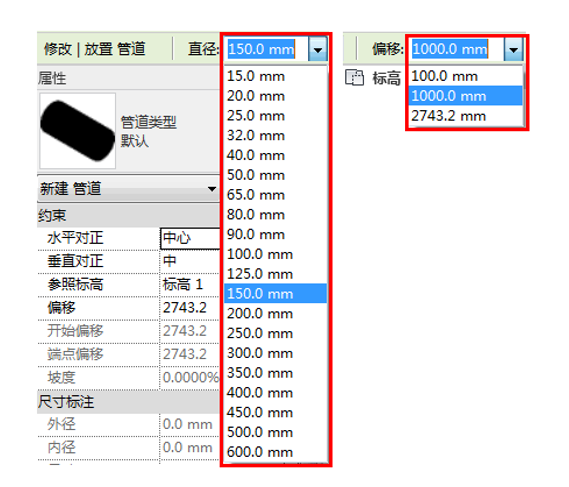The image size is (569, 487).
Task: Select 15.0 mm diameter option
Action: (276, 76)
